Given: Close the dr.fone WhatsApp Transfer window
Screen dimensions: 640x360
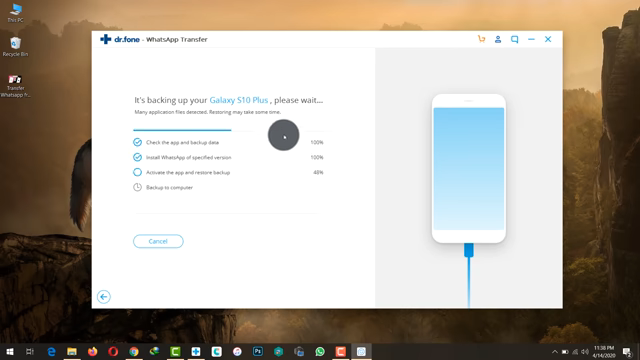Looking at the screenshot, I should tap(548, 39).
